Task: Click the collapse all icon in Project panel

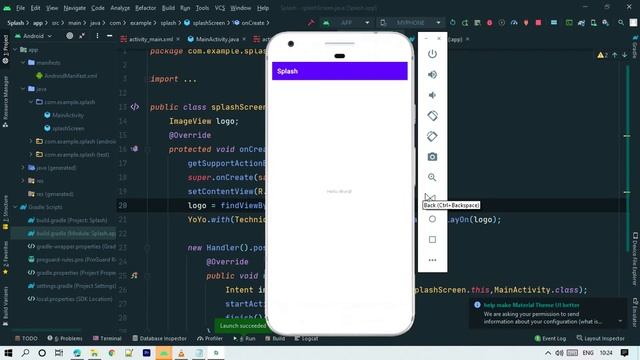Action: pos(82,36)
